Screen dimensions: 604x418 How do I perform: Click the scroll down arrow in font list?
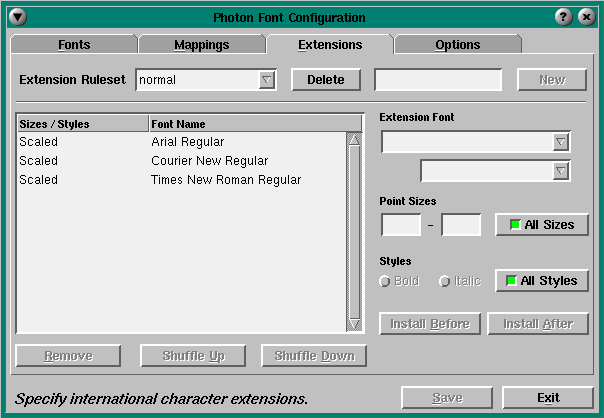[354, 324]
